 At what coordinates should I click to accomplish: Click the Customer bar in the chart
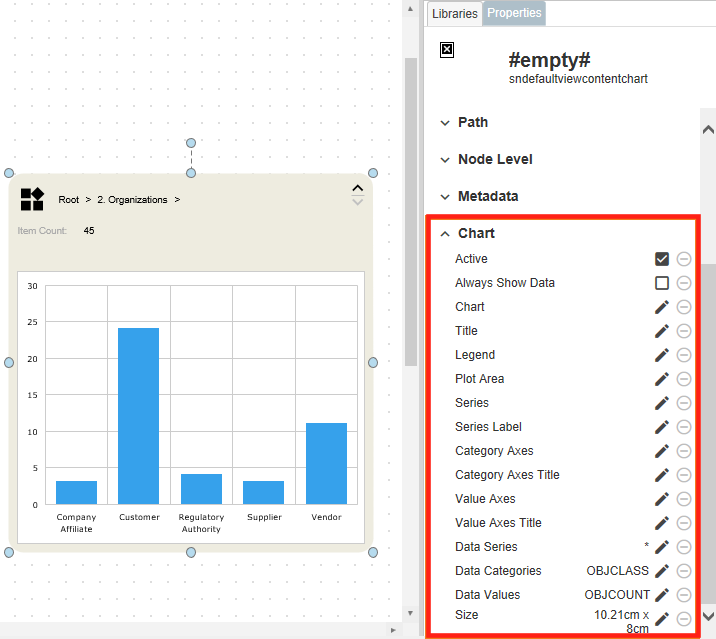click(138, 415)
